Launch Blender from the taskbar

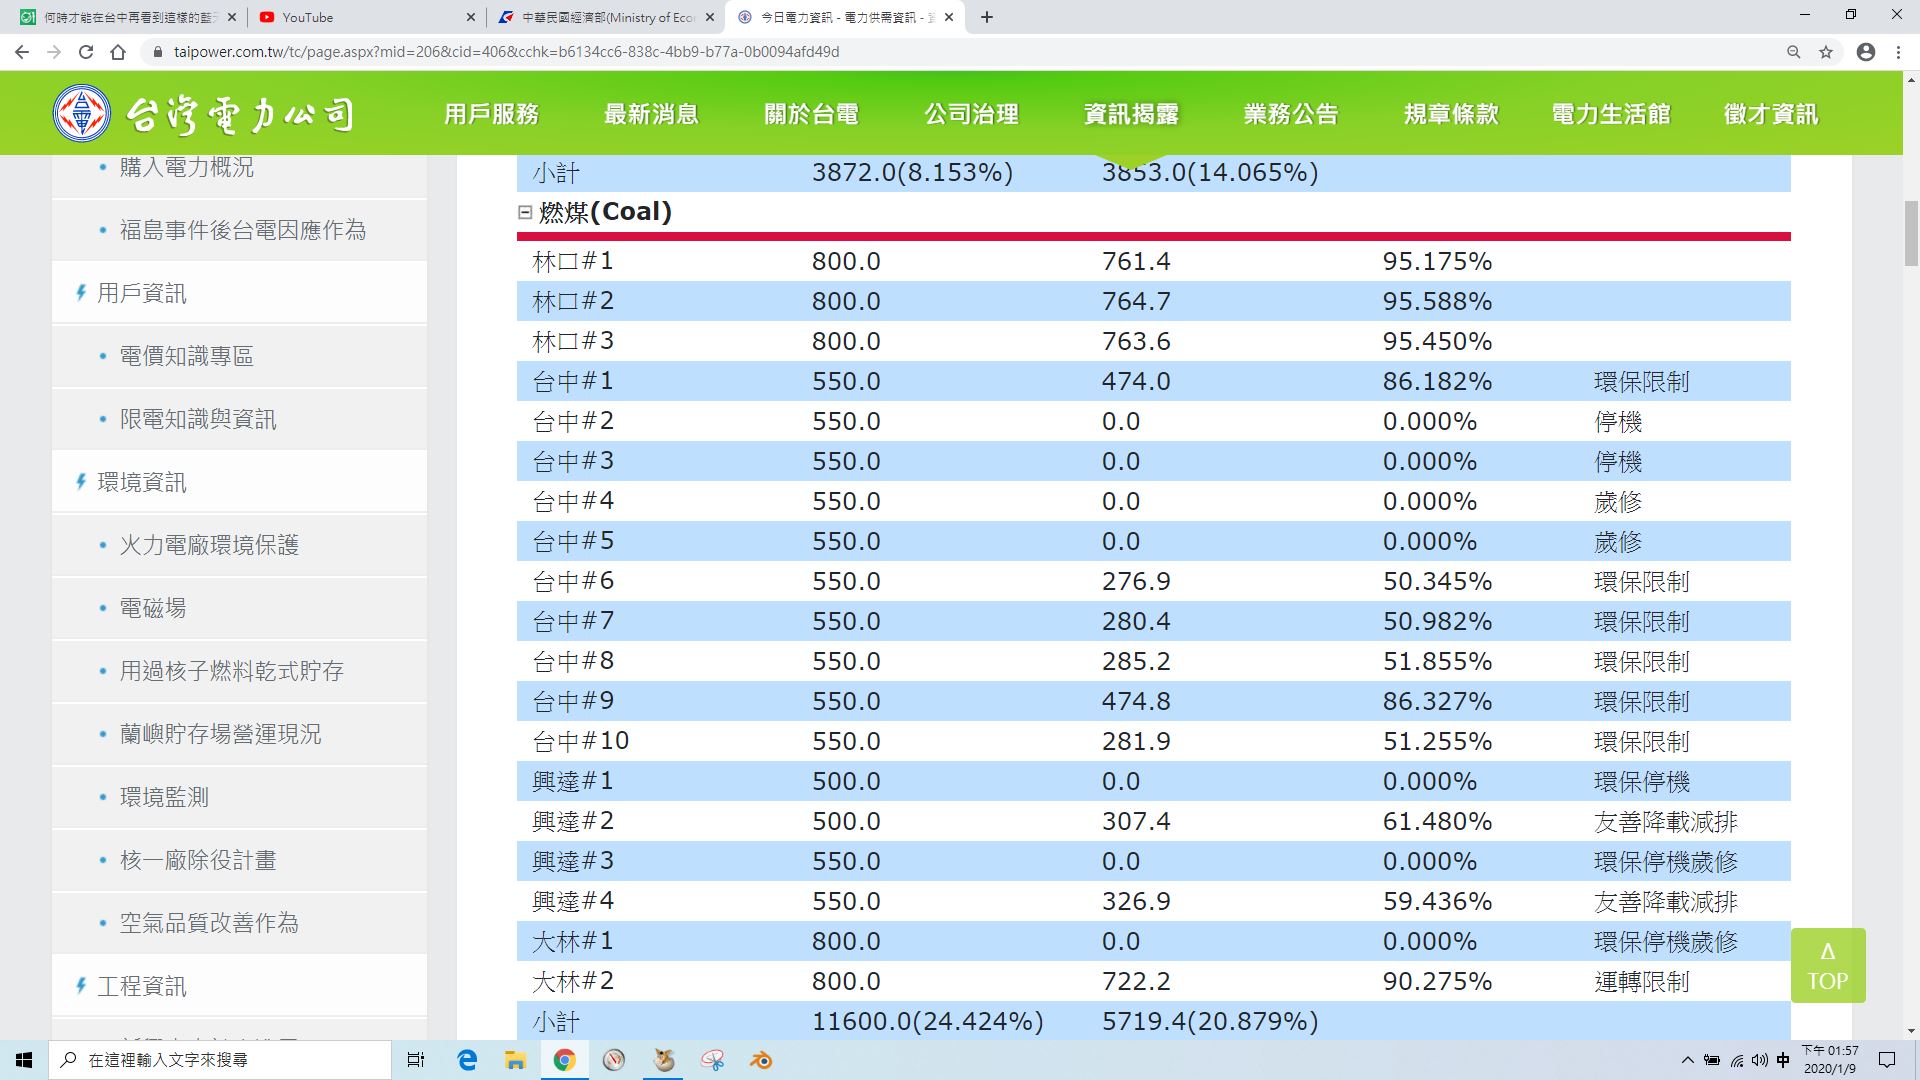tap(762, 1060)
